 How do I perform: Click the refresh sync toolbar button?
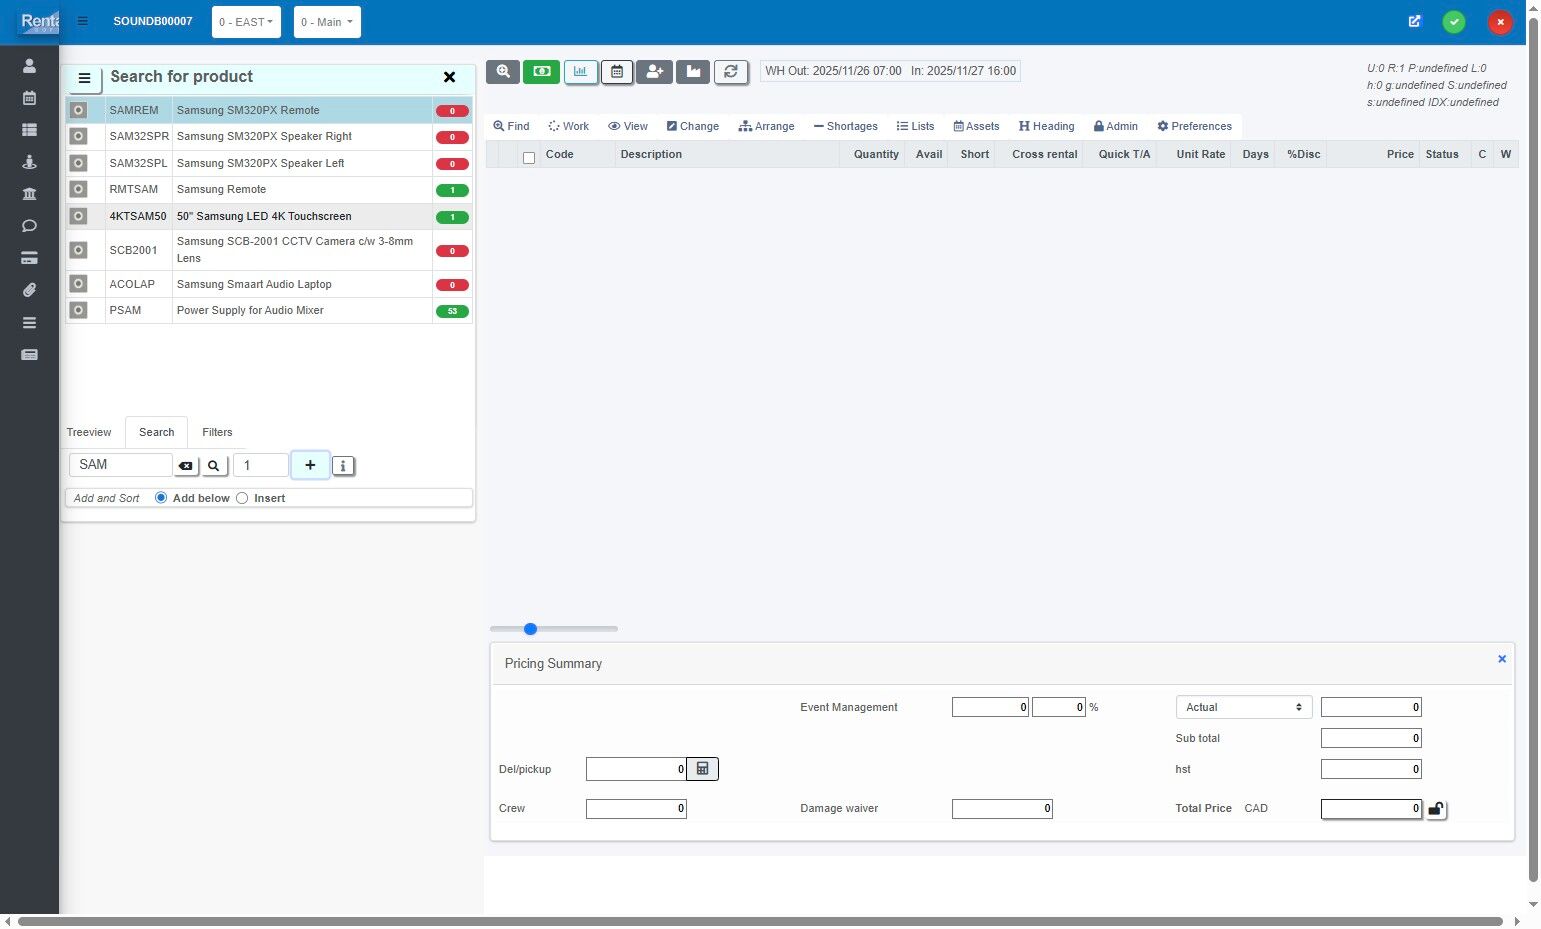click(731, 72)
